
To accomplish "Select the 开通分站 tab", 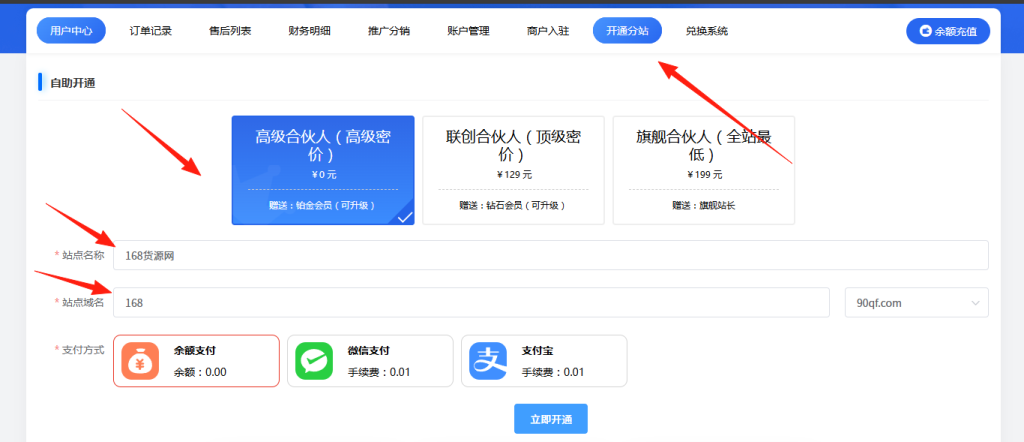I will (x=627, y=31).
